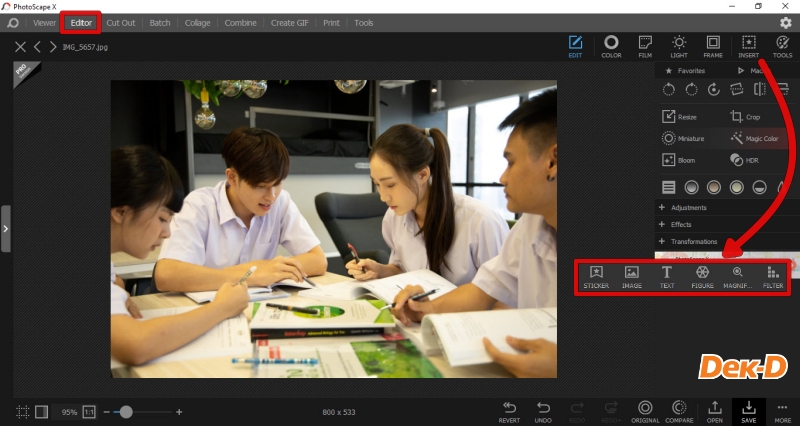Expand the Transformations section

(693, 241)
